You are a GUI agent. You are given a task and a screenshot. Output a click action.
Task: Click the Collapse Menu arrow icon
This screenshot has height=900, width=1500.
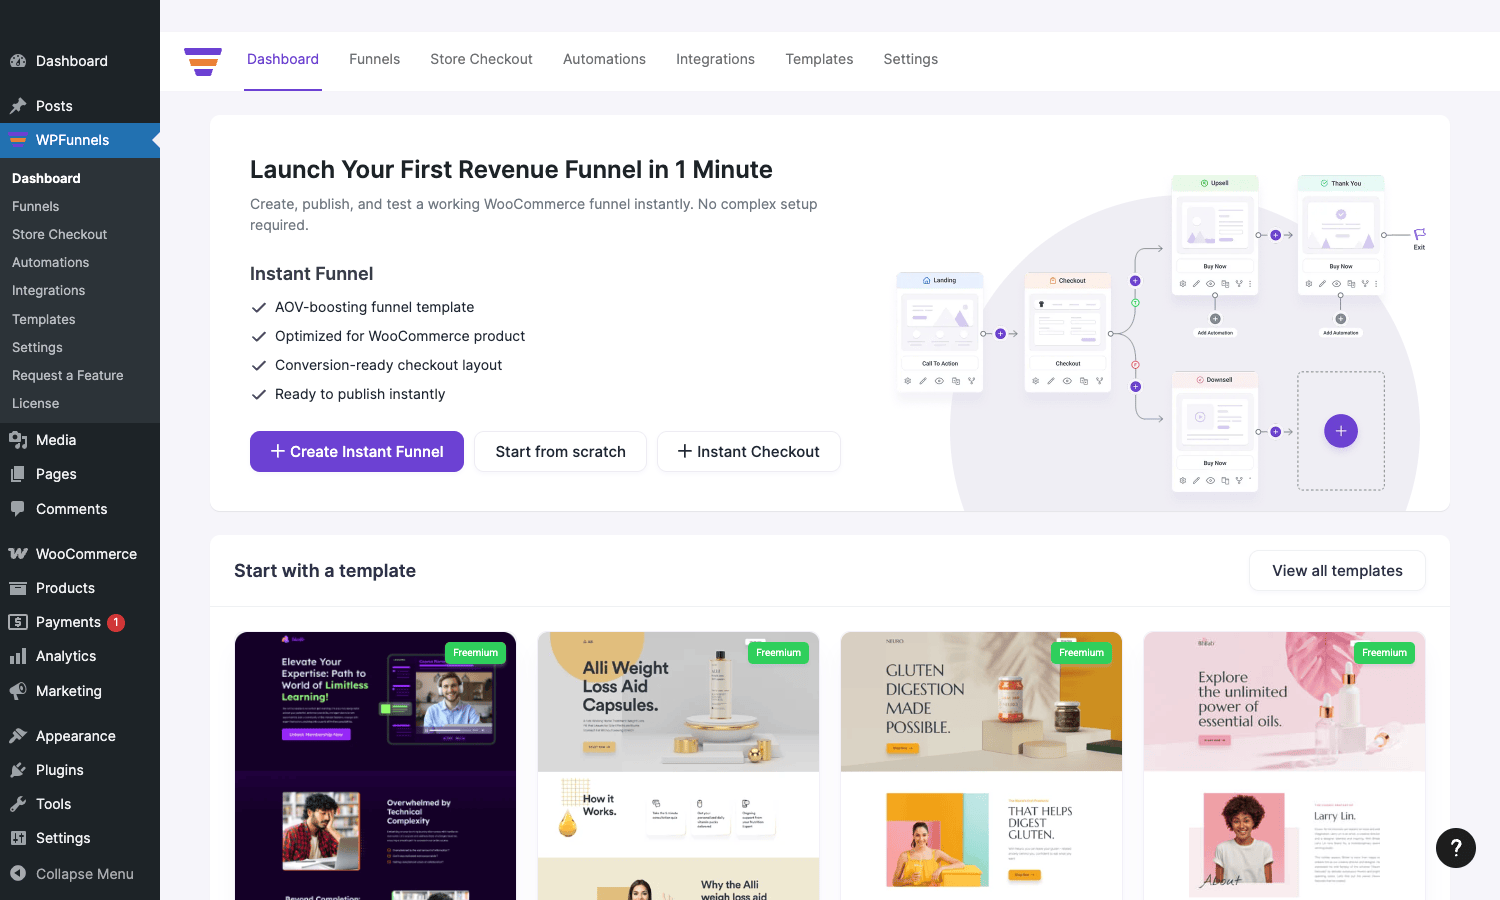click(x=18, y=874)
